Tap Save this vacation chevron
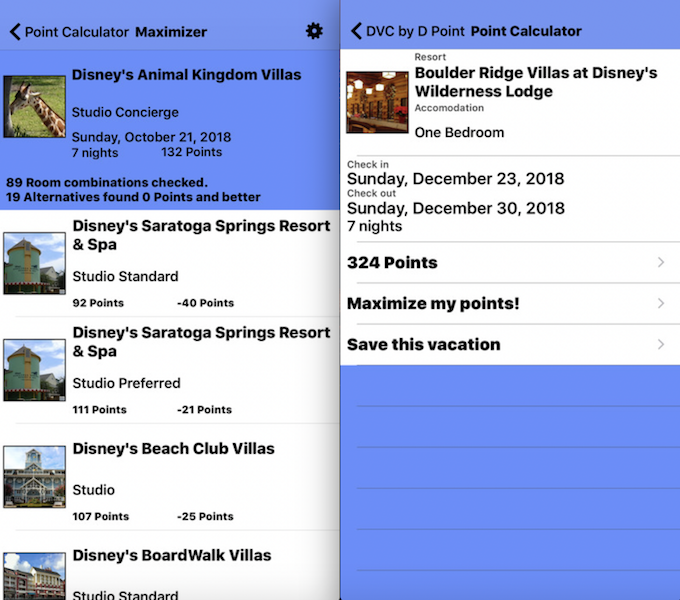Viewport: 680px width, 600px height. coord(660,344)
